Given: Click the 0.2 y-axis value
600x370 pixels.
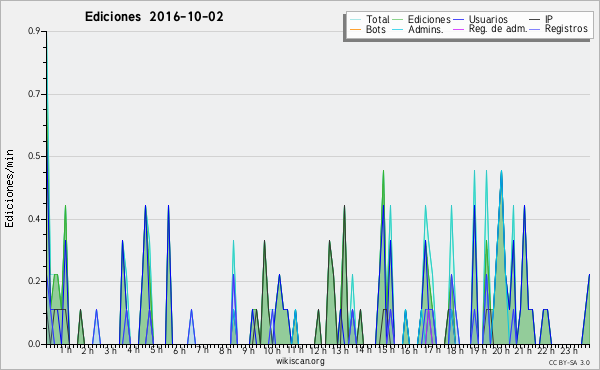Looking at the screenshot, I should [34, 281].
